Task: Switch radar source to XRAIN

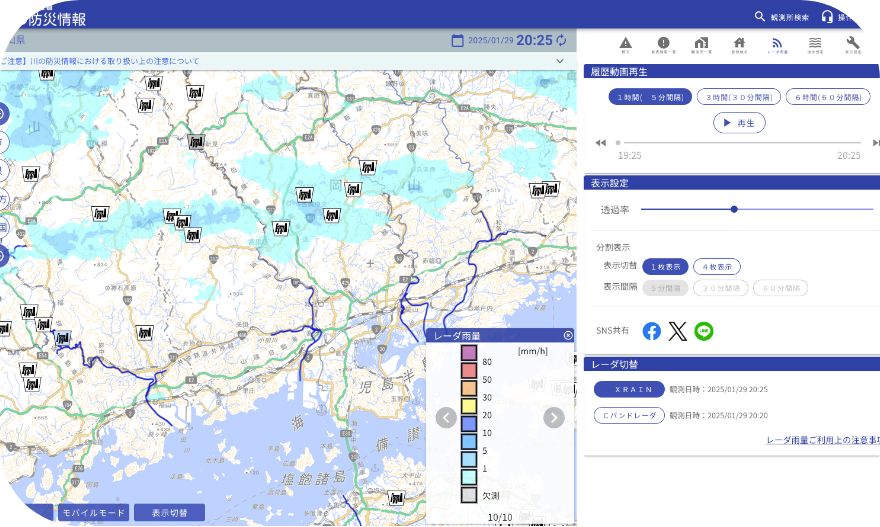Action: tap(629, 389)
